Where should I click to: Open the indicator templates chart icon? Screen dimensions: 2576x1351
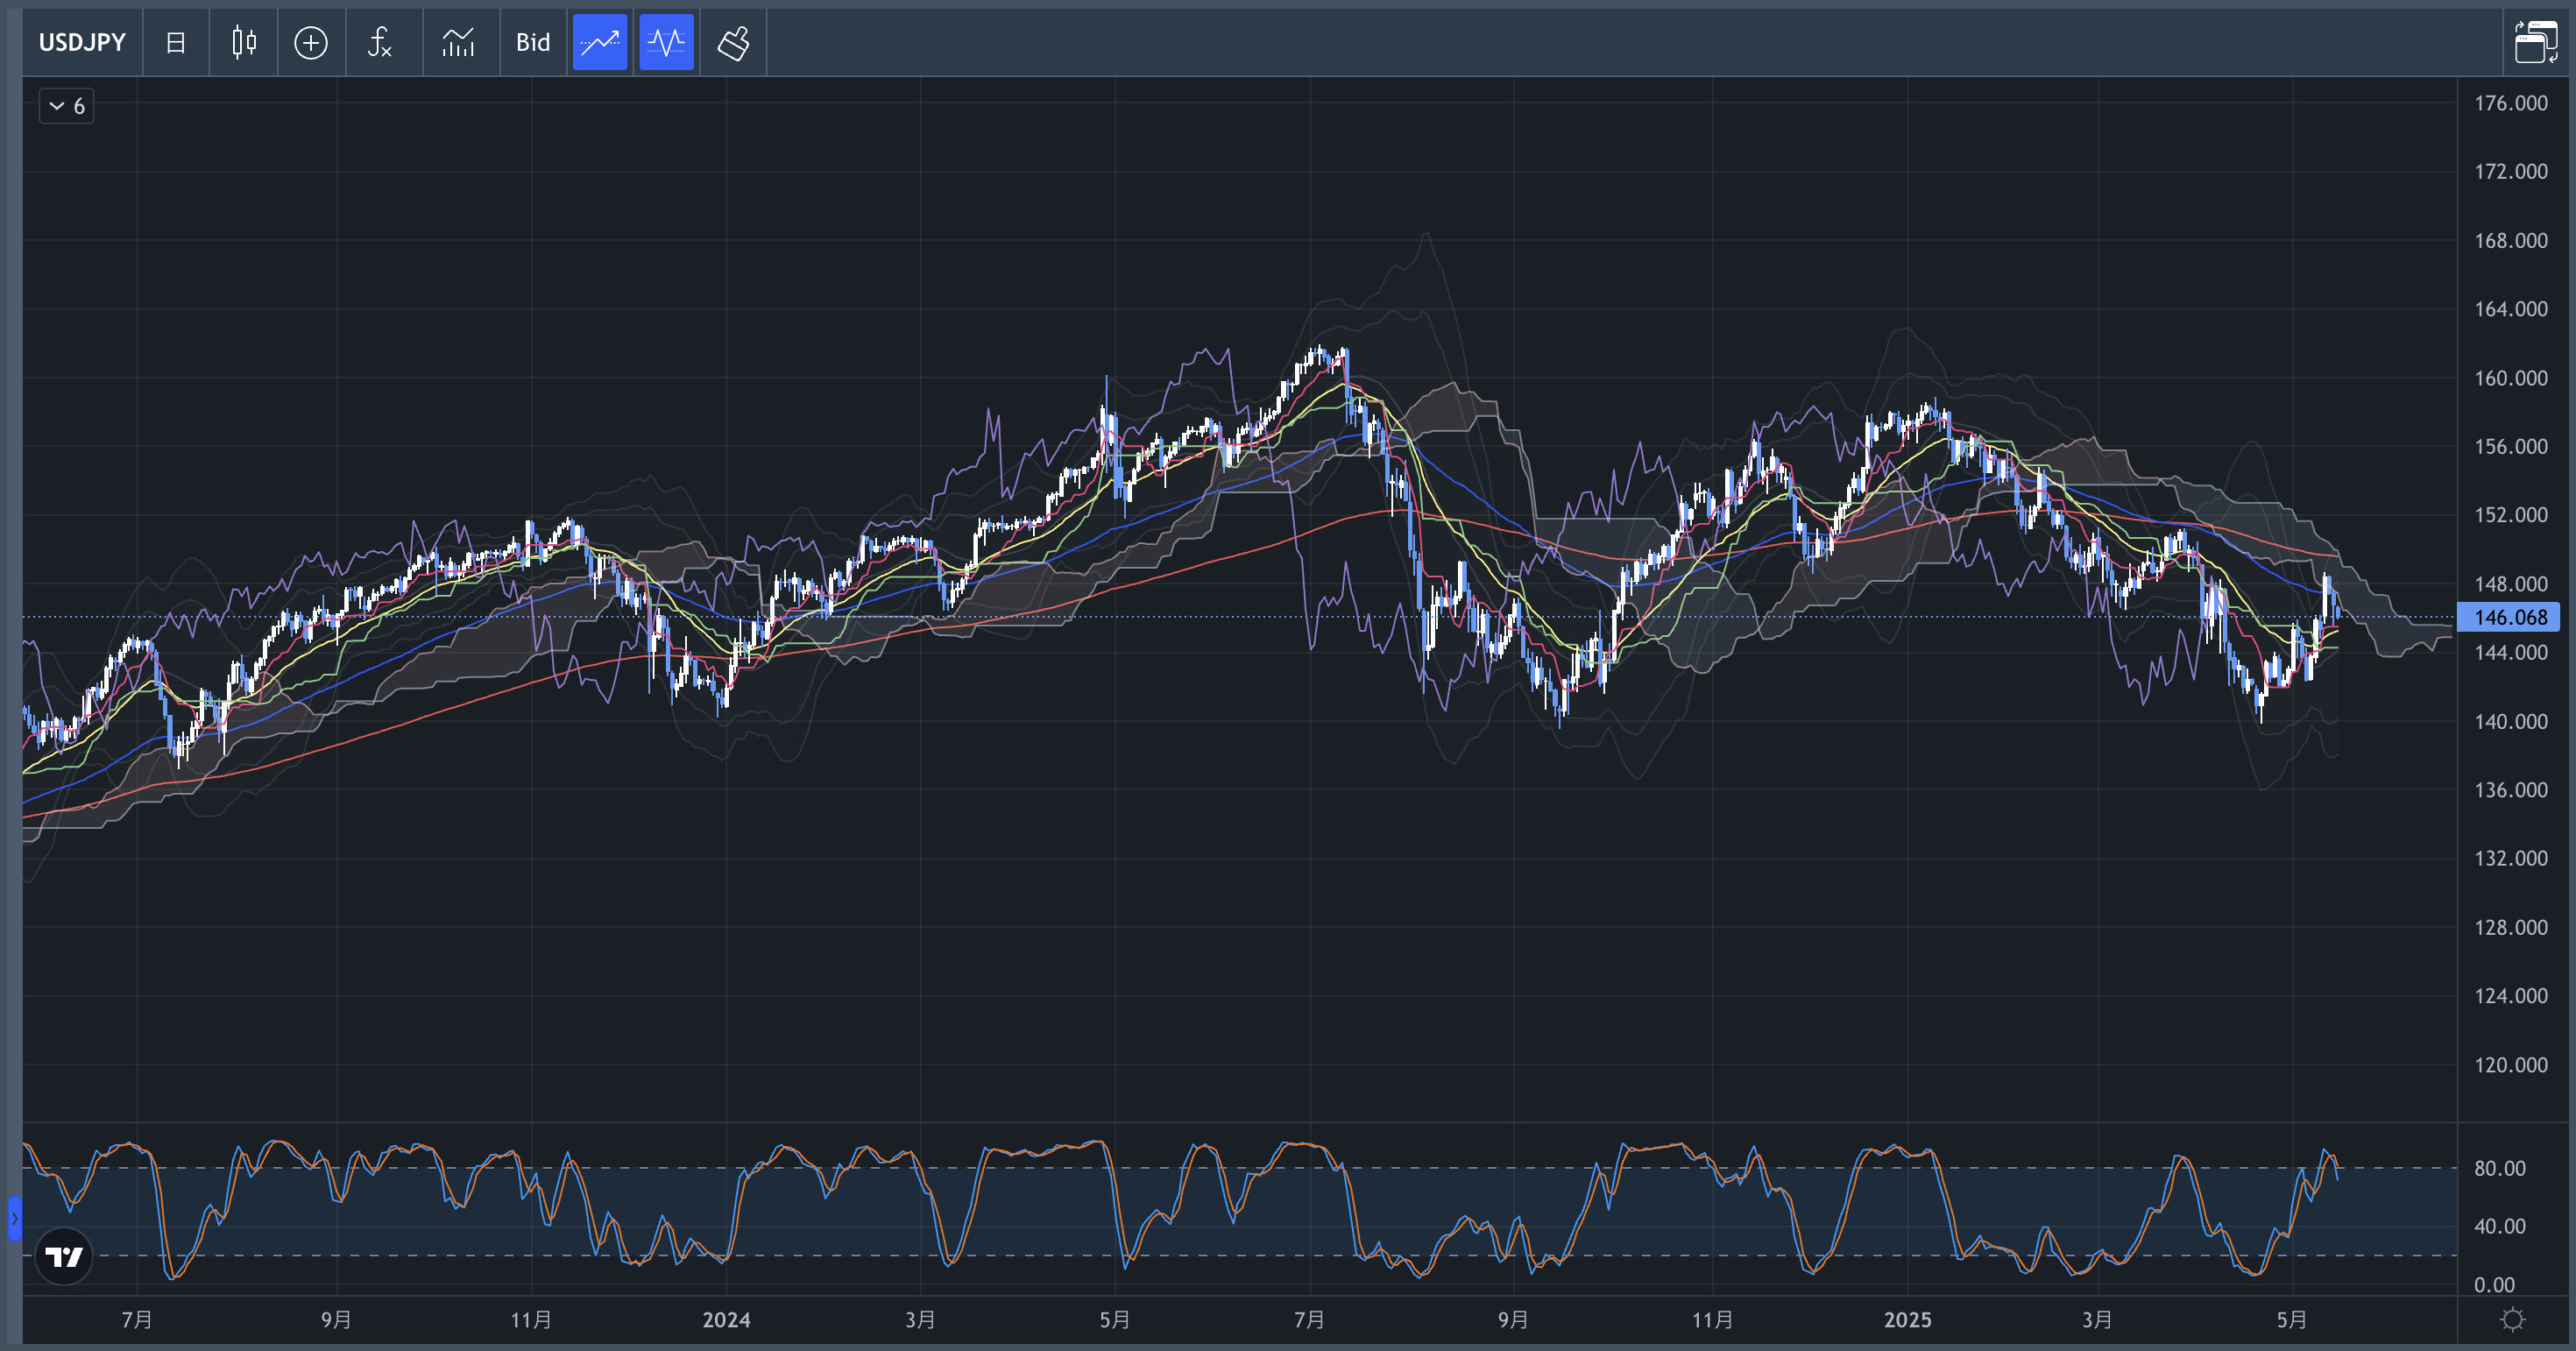458,42
